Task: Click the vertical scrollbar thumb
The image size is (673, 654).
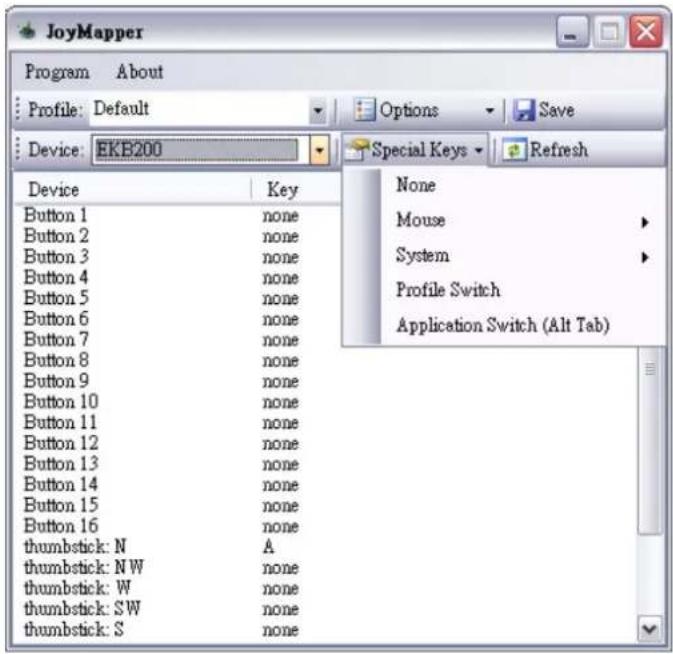Action: (x=650, y=440)
